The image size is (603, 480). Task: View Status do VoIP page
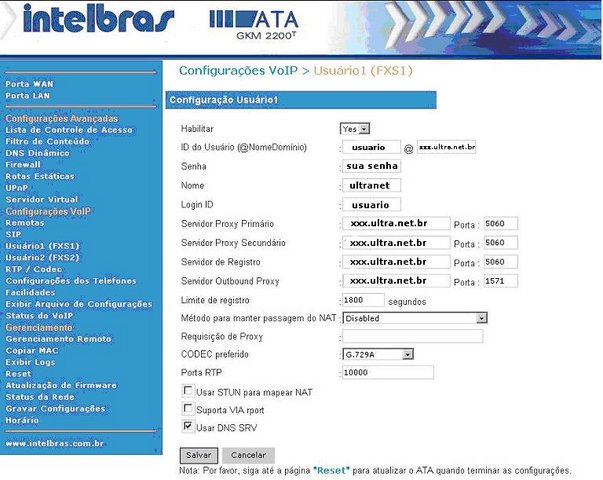coord(39,315)
